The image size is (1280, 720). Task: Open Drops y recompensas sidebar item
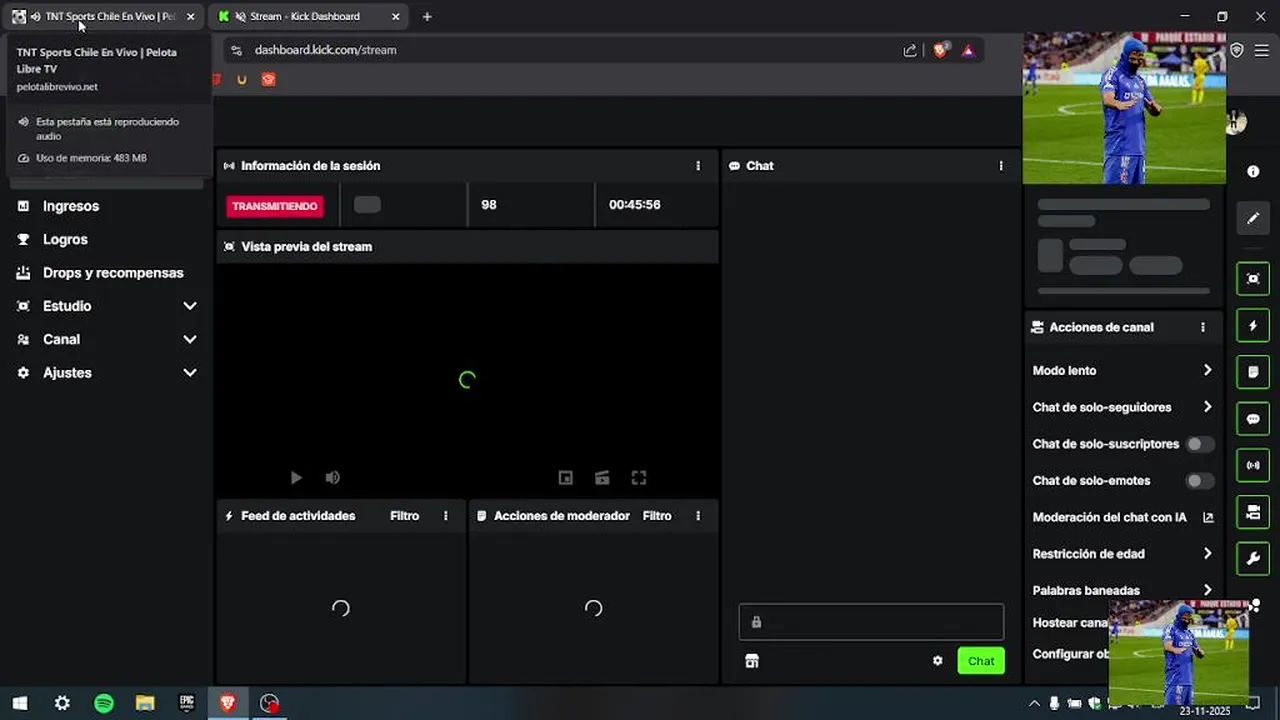point(113,273)
